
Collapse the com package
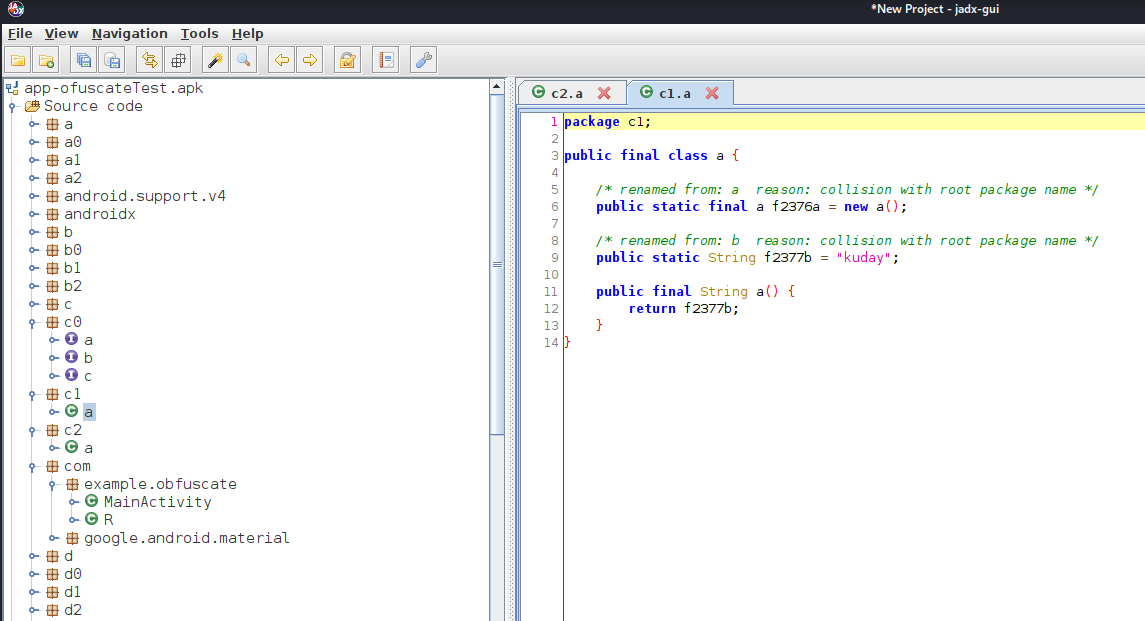click(x=33, y=466)
